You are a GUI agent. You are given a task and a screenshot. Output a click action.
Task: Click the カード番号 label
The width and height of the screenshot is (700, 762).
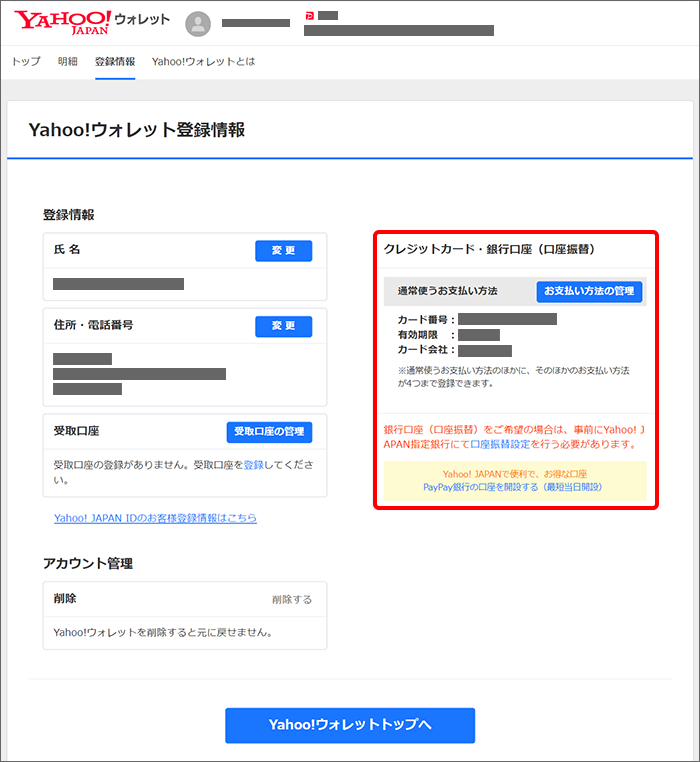426,320
